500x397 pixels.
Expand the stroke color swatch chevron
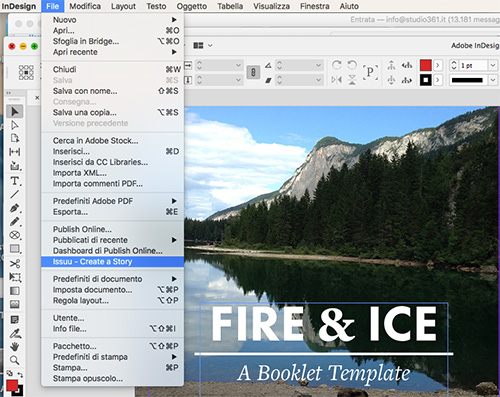438,80
